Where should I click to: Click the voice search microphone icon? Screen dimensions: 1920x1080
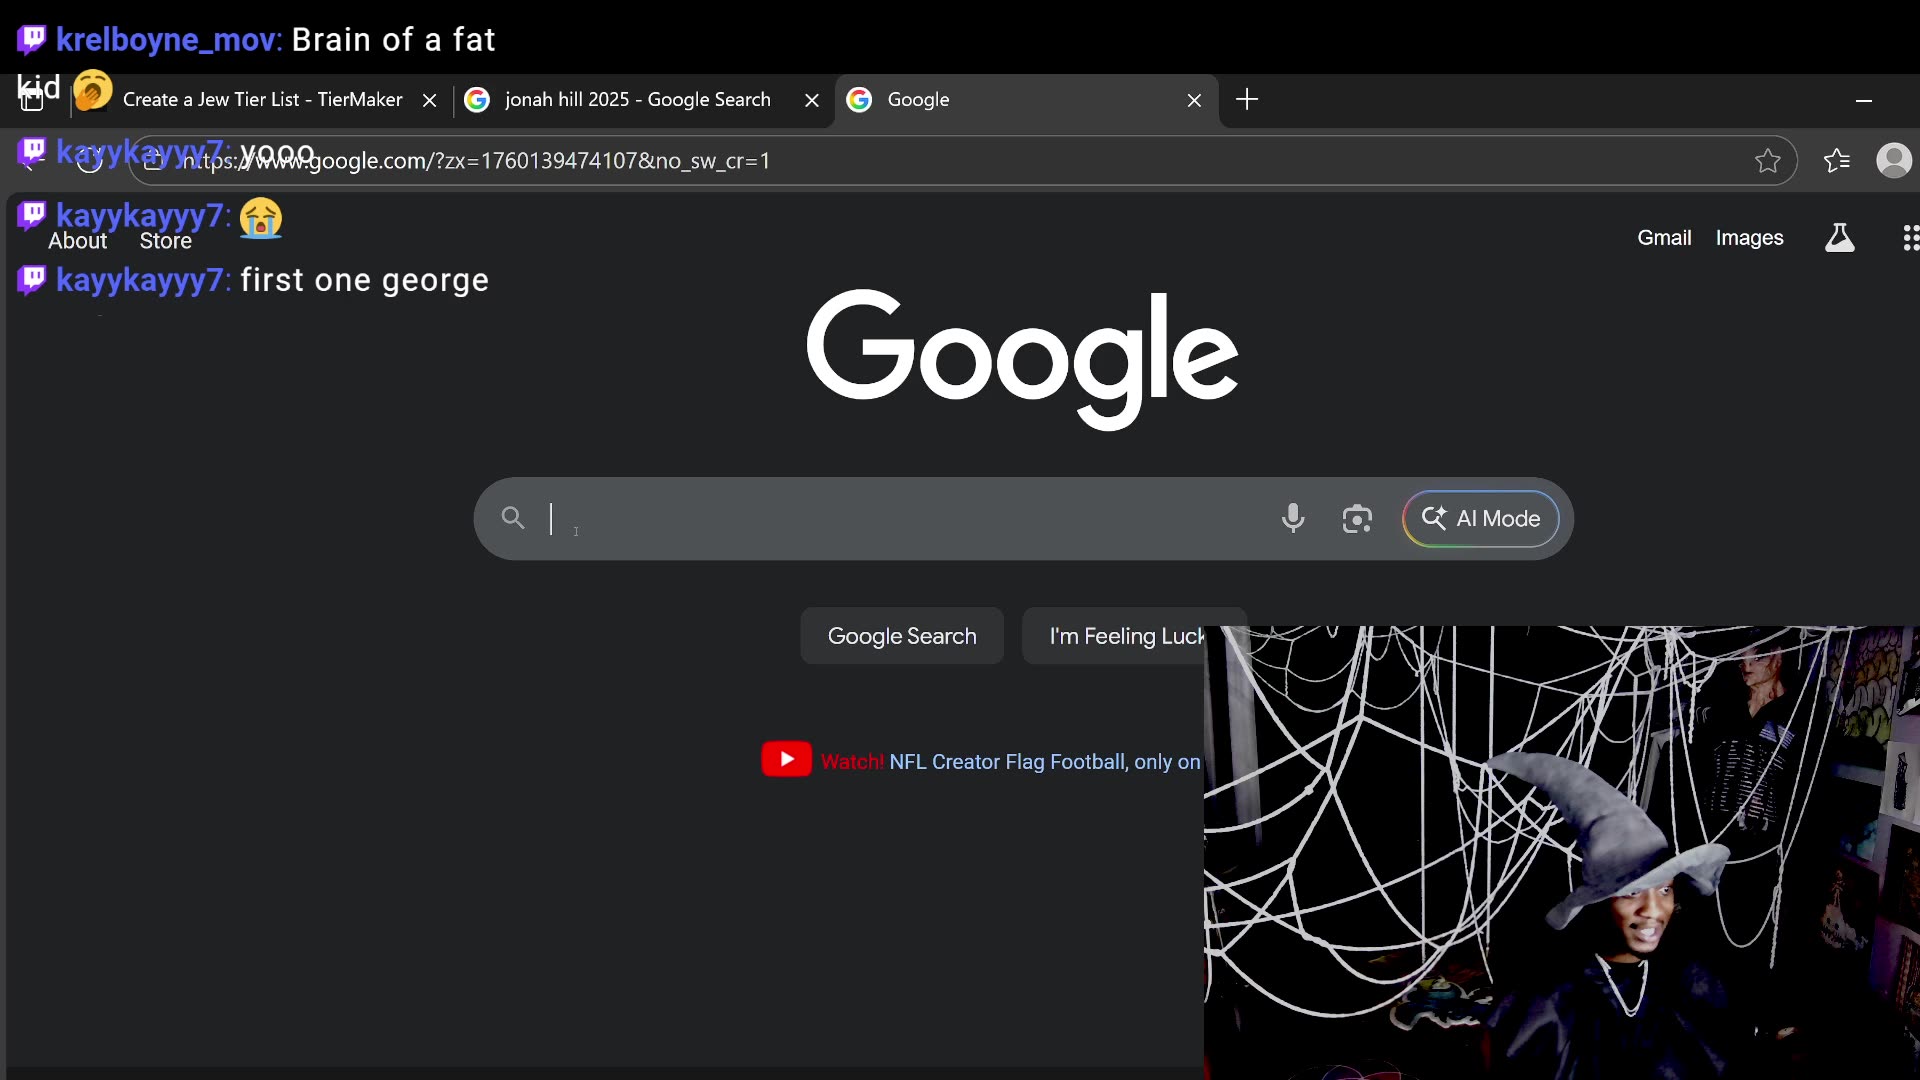[x=1292, y=518]
